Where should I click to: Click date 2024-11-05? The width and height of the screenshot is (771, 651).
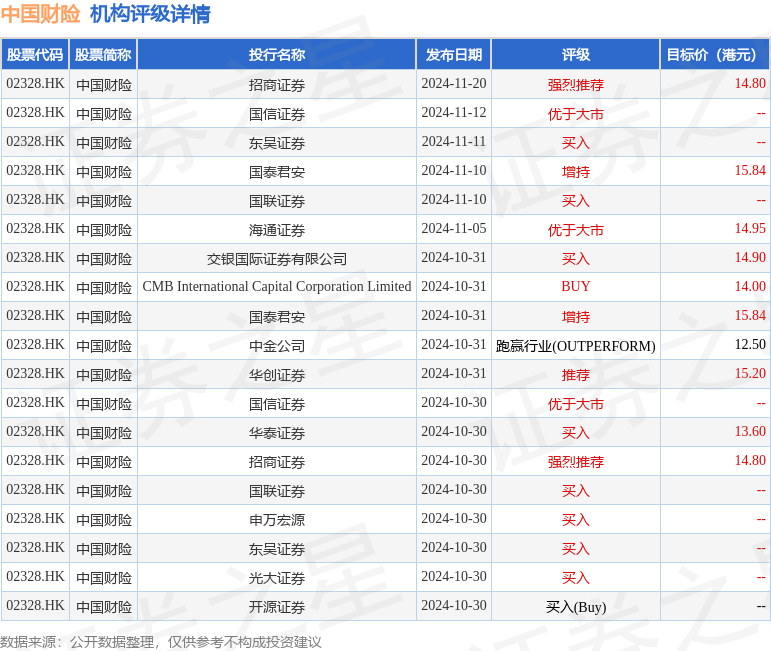coord(454,229)
